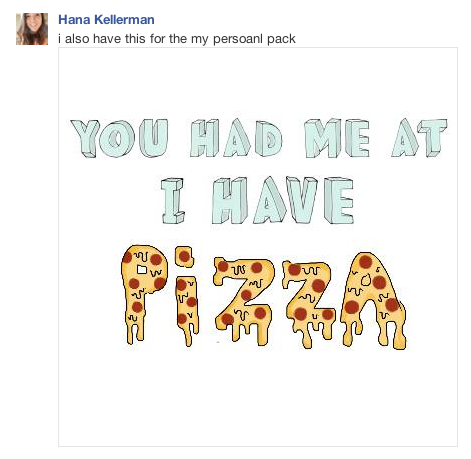
Task: Click the word AT in the image
Action: coord(419,138)
